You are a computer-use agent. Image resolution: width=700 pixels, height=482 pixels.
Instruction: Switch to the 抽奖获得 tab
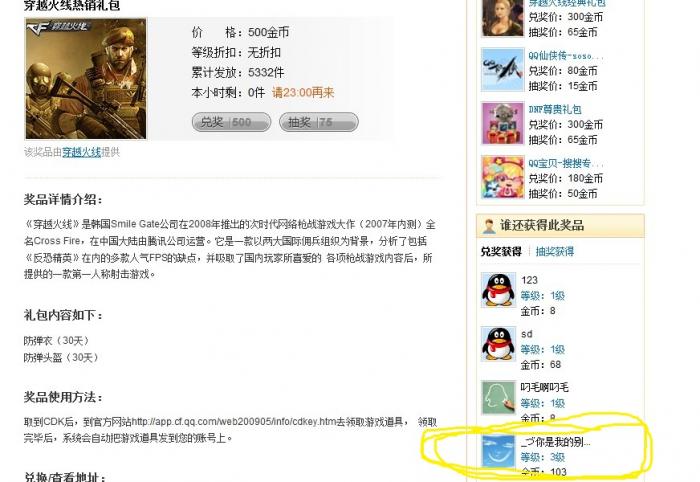coord(554,251)
